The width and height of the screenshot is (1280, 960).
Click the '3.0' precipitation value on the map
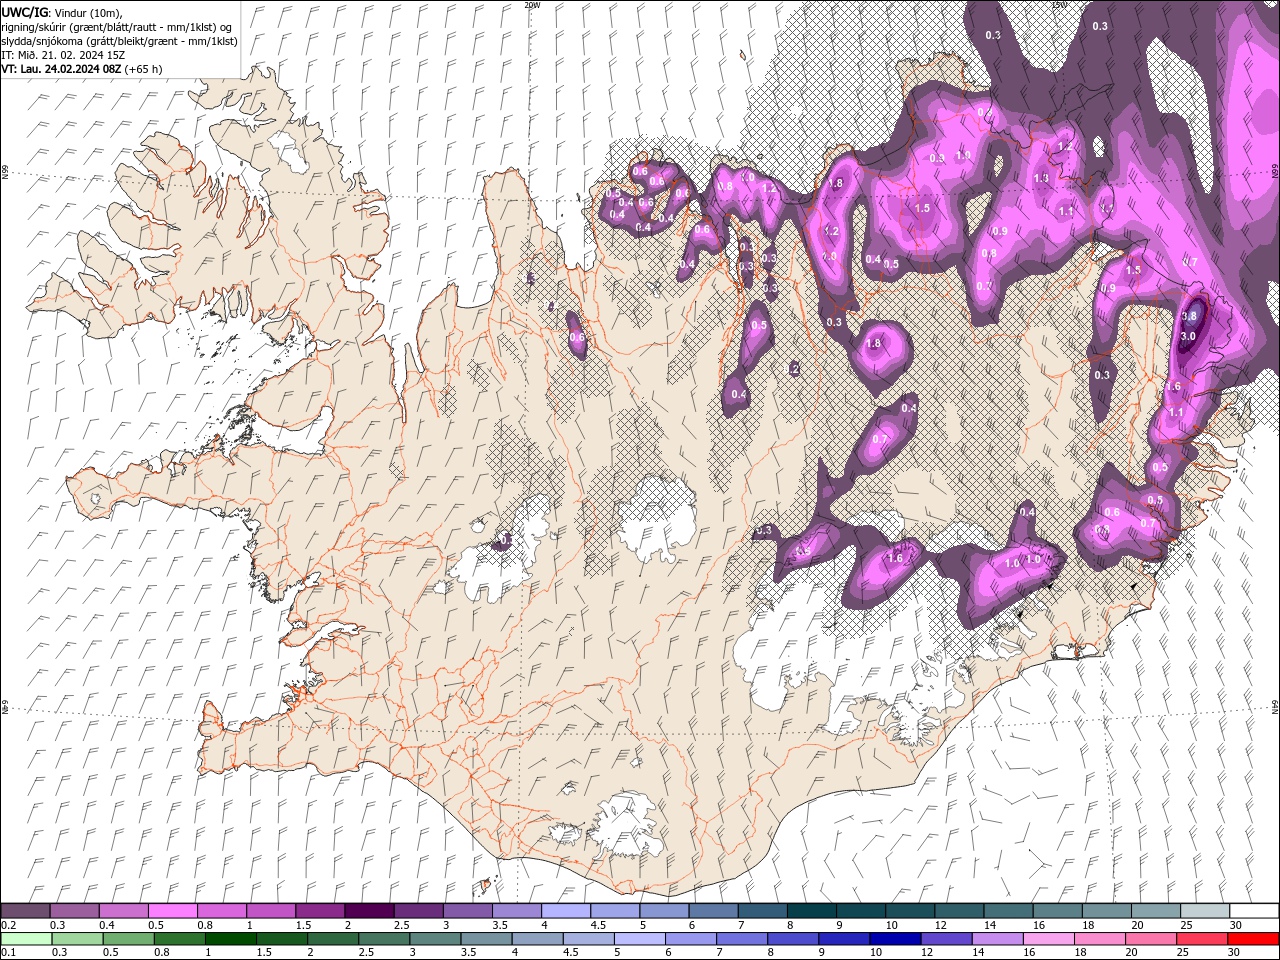[x=1188, y=337]
